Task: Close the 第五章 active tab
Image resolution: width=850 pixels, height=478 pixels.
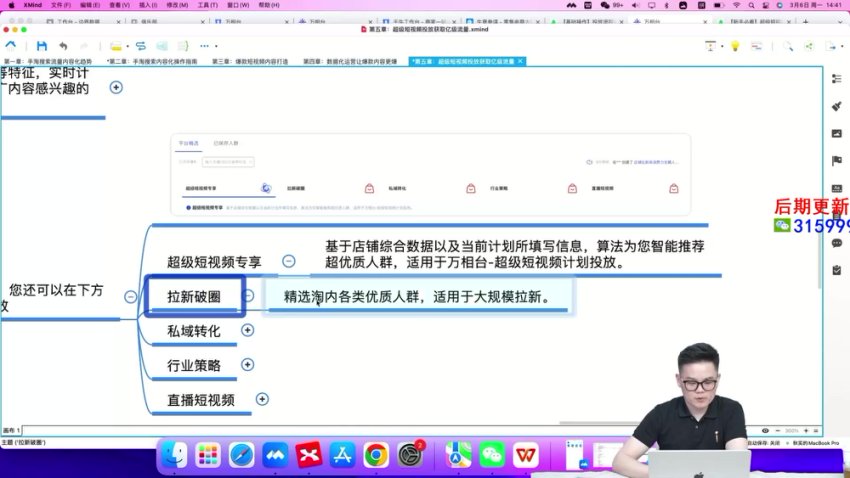Action: [520, 62]
